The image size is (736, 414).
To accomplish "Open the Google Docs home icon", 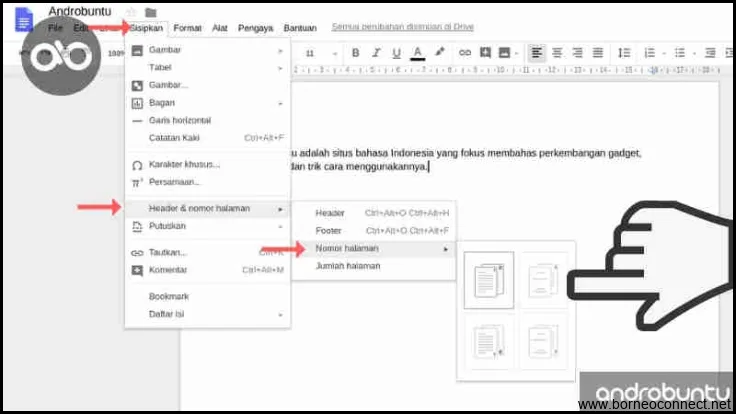I will (x=23, y=20).
